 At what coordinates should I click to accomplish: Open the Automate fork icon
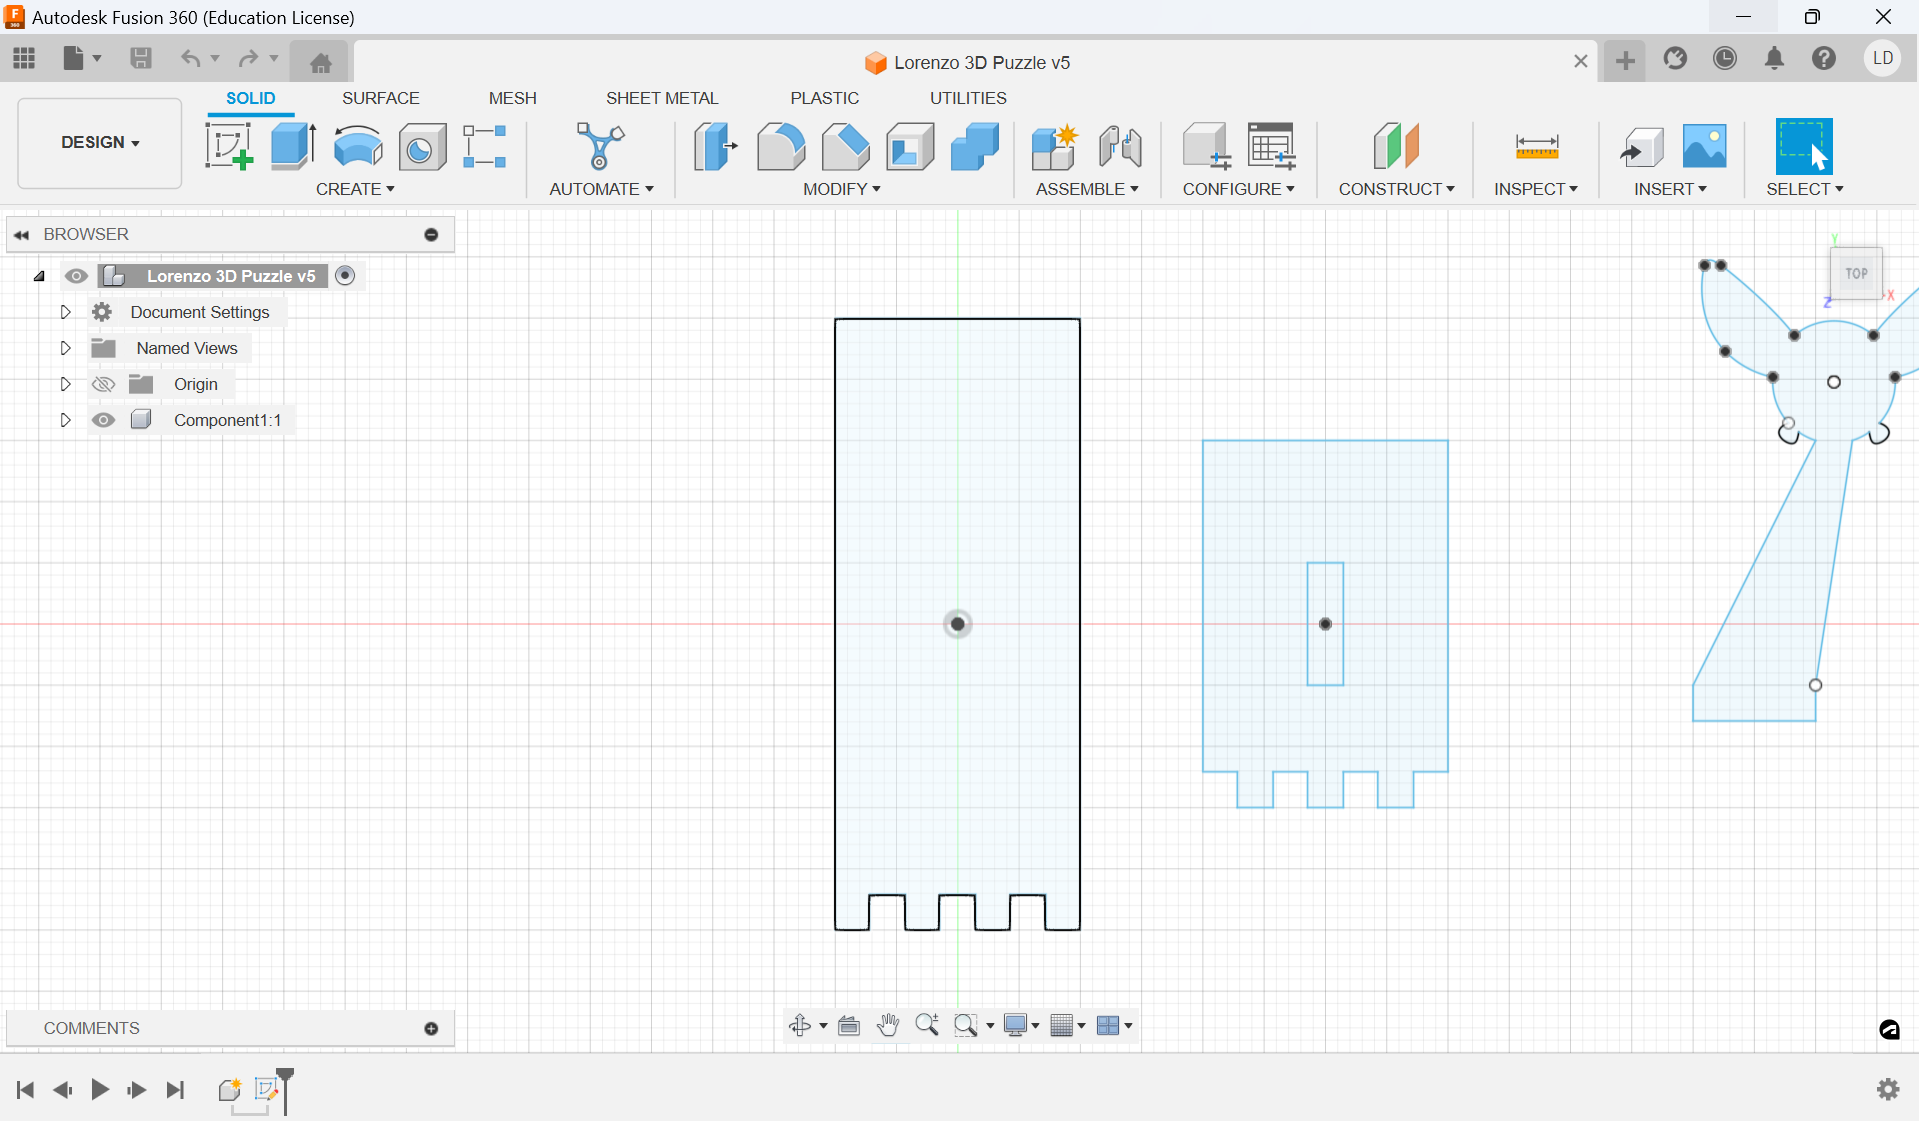[601, 147]
